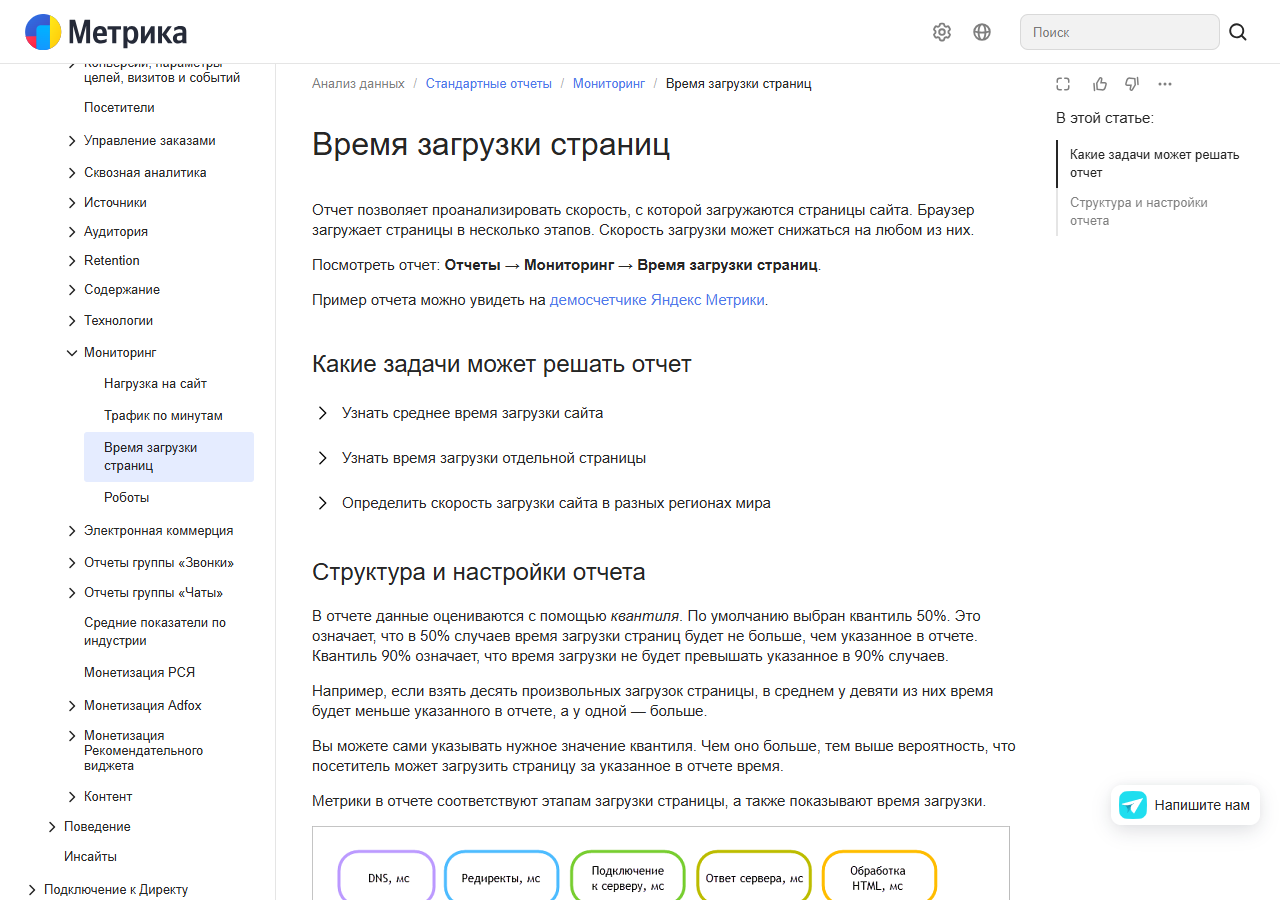1280x900 pixels.
Task: Click the thumbs down icon
Action: [1132, 84]
